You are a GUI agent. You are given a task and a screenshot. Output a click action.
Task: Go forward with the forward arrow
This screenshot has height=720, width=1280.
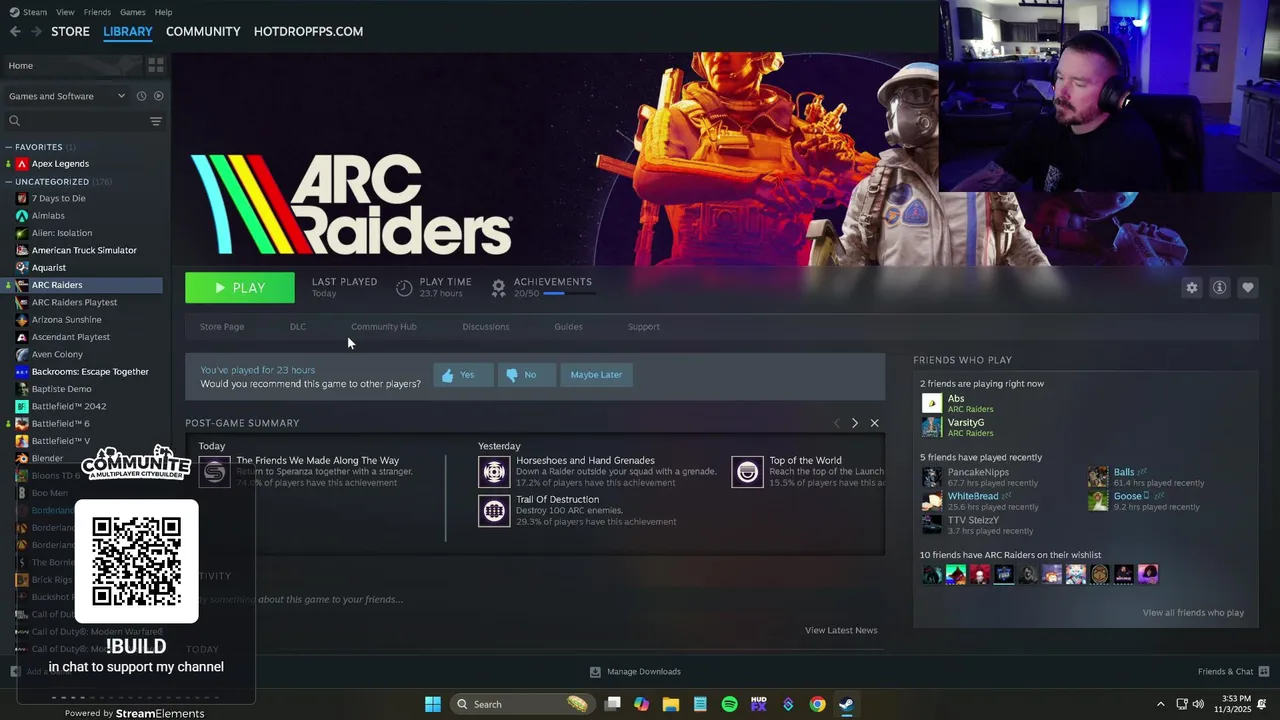[x=37, y=32]
